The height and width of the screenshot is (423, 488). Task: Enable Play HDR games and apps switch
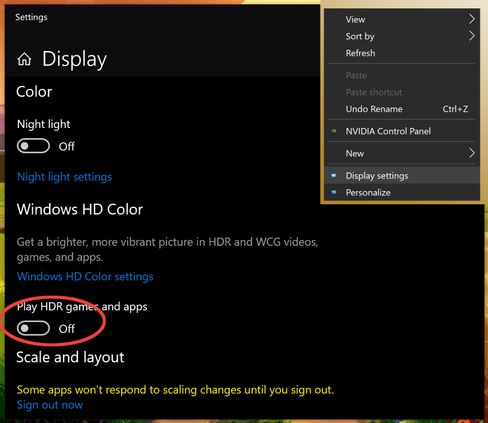(x=33, y=328)
